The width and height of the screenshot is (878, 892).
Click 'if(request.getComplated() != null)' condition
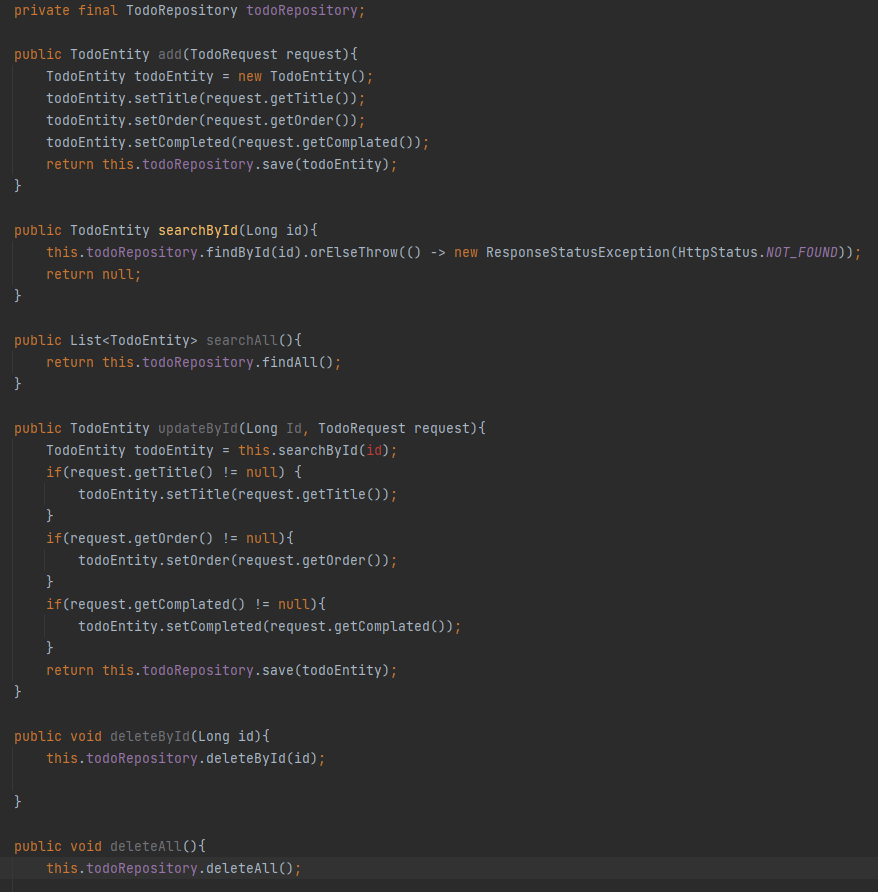coord(181,604)
